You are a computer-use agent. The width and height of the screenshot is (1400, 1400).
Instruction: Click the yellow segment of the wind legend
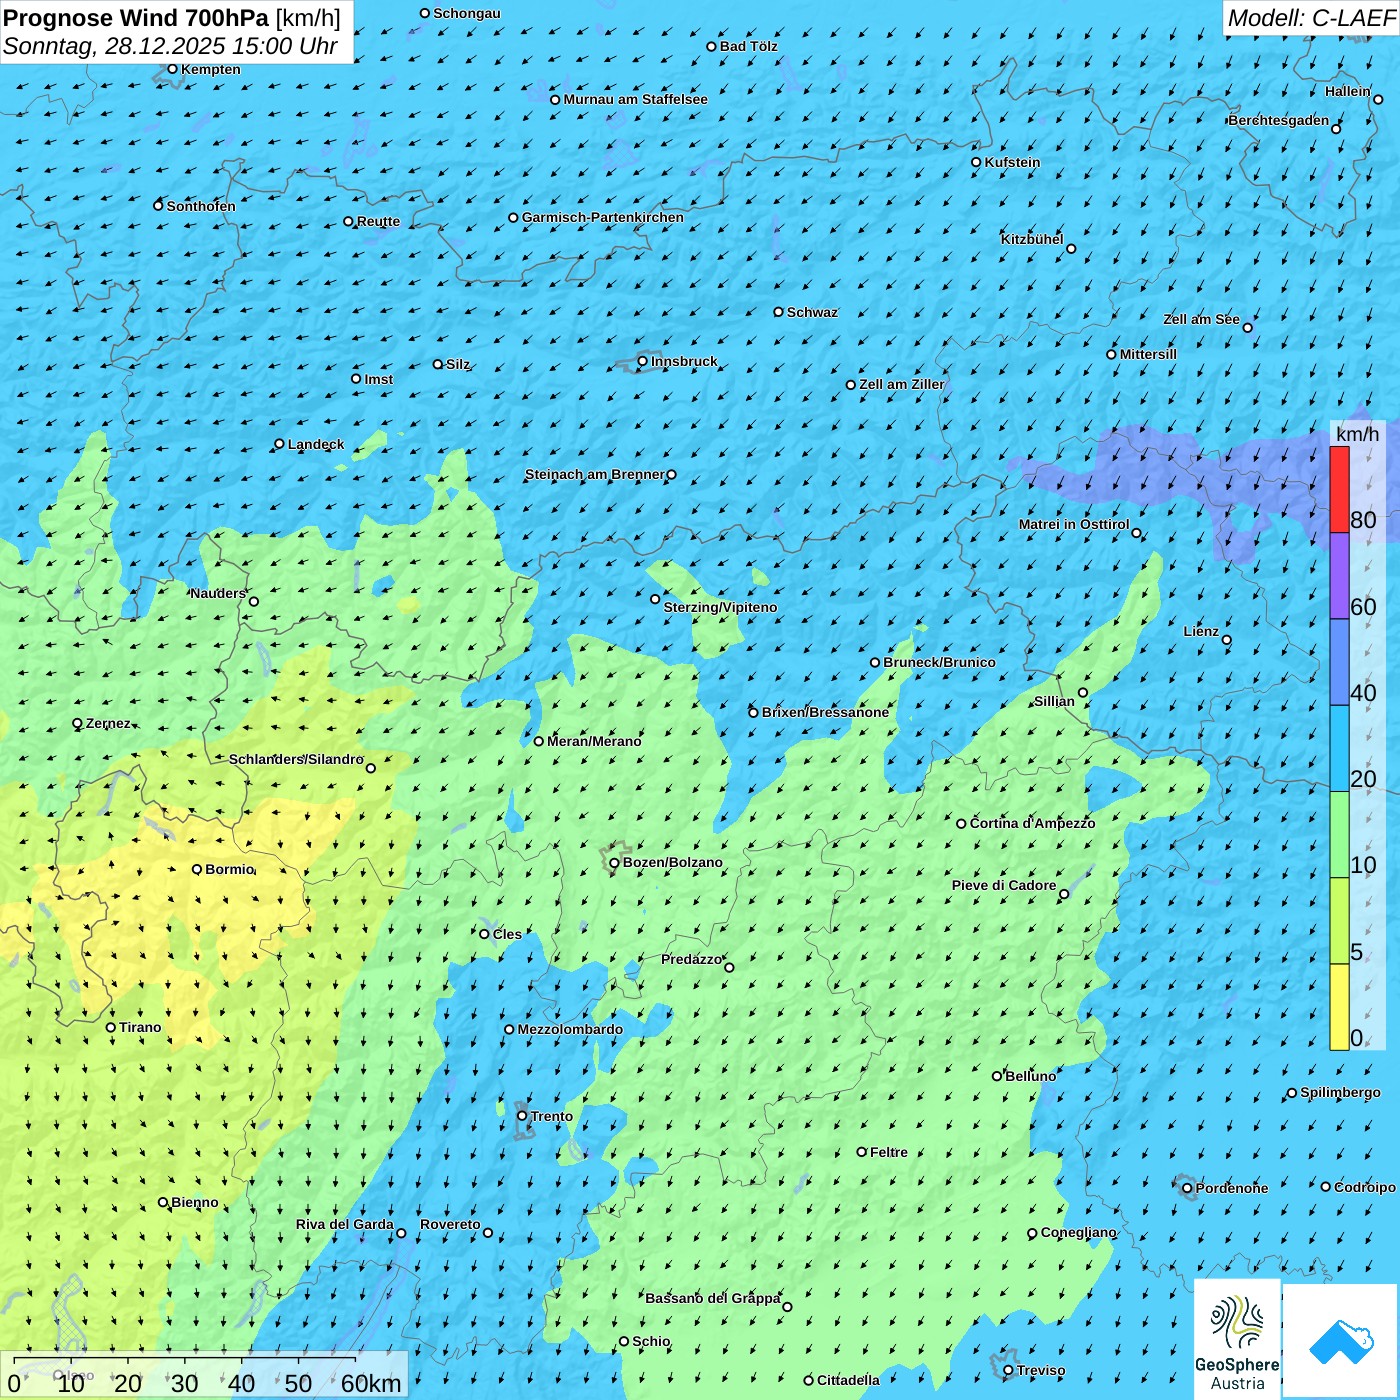[x=1339, y=1006]
